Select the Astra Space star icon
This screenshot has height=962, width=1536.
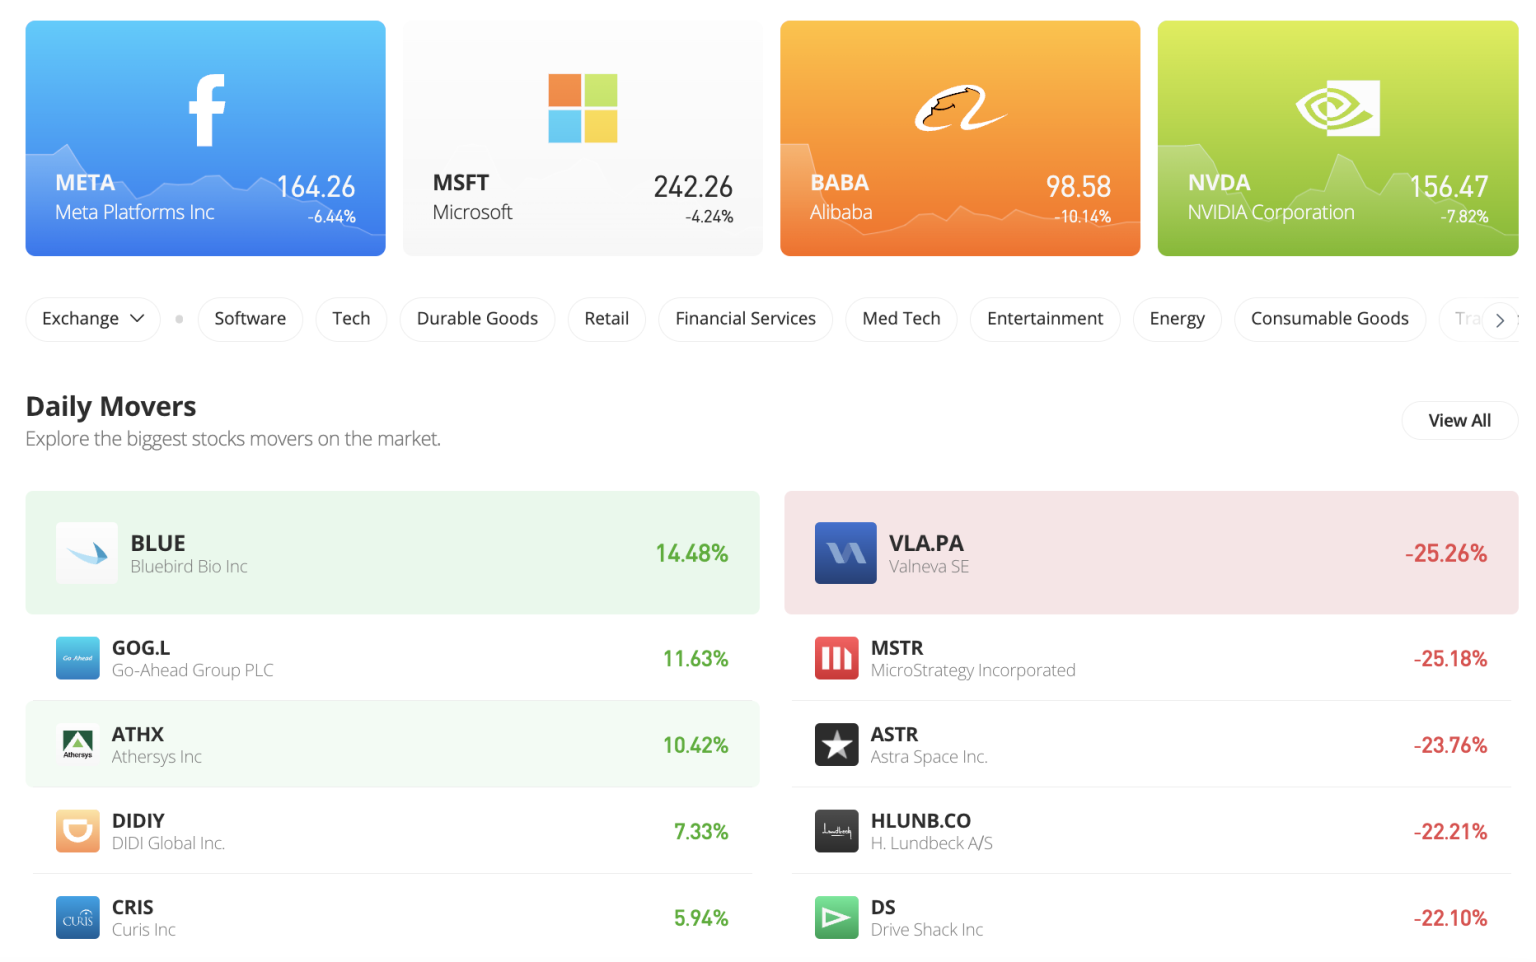point(836,744)
